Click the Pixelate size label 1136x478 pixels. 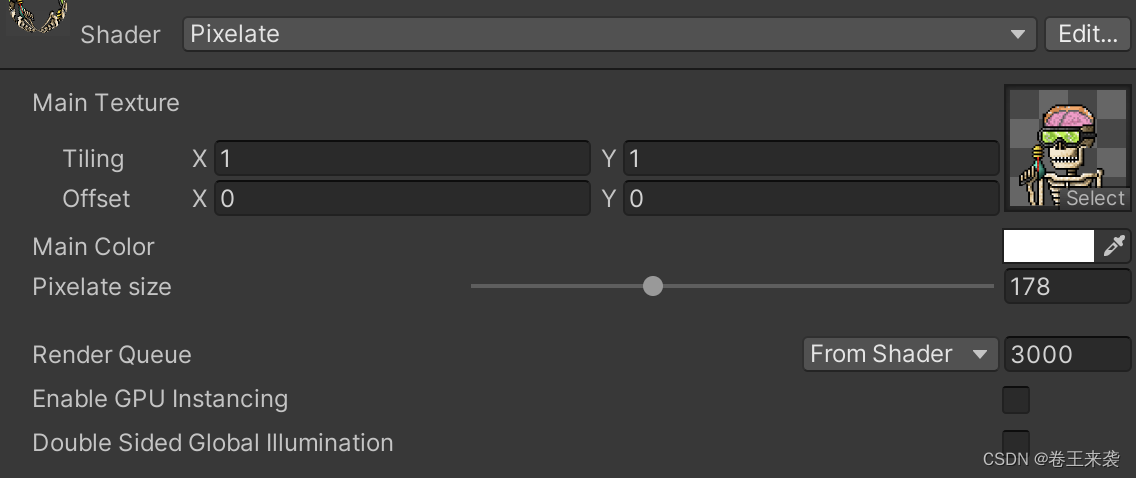coord(102,287)
